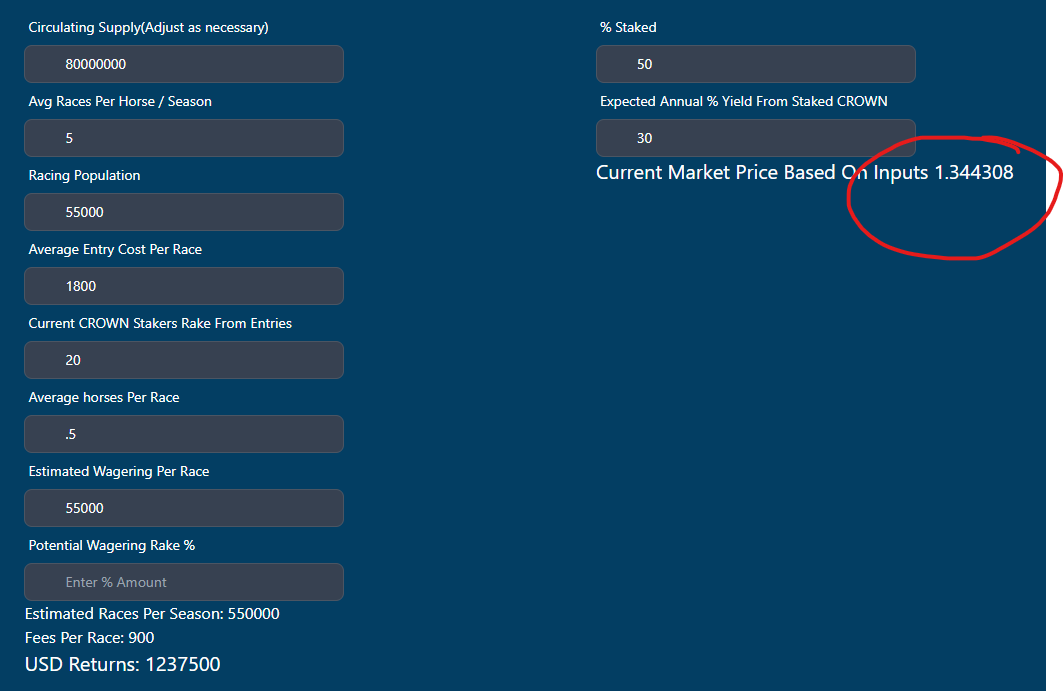The width and height of the screenshot is (1063, 691).
Task: Edit the Average Entry Cost Per Race field
Action: click(184, 286)
